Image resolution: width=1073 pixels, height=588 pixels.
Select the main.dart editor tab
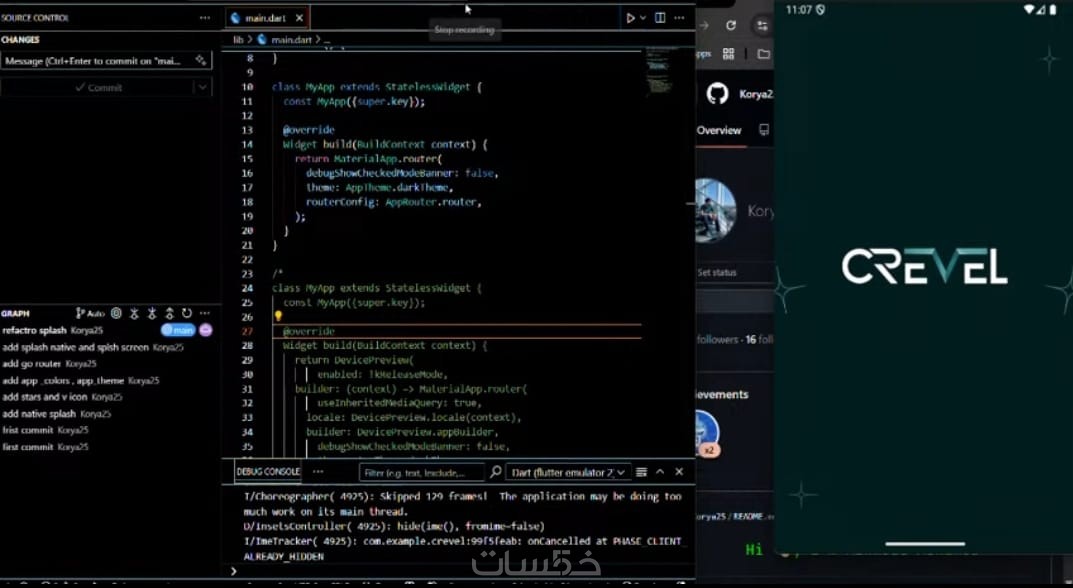tap(264, 18)
